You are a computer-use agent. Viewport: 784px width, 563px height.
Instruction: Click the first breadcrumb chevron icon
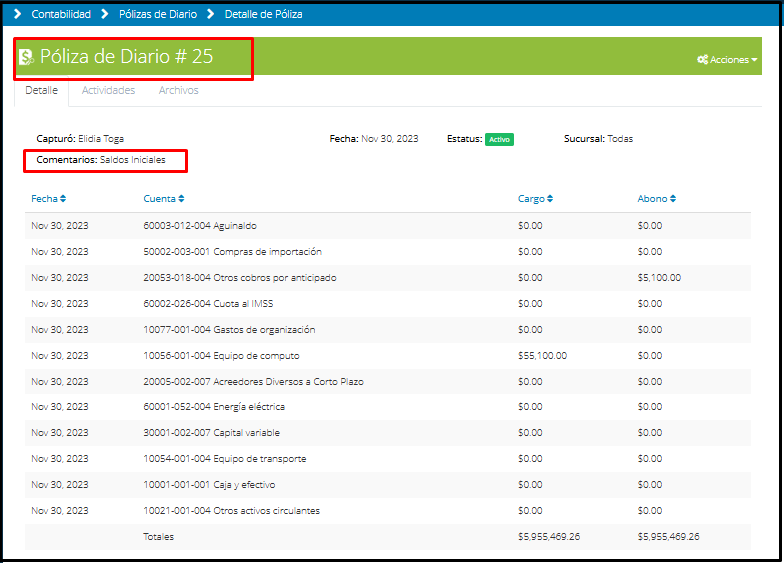[x=17, y=14]
